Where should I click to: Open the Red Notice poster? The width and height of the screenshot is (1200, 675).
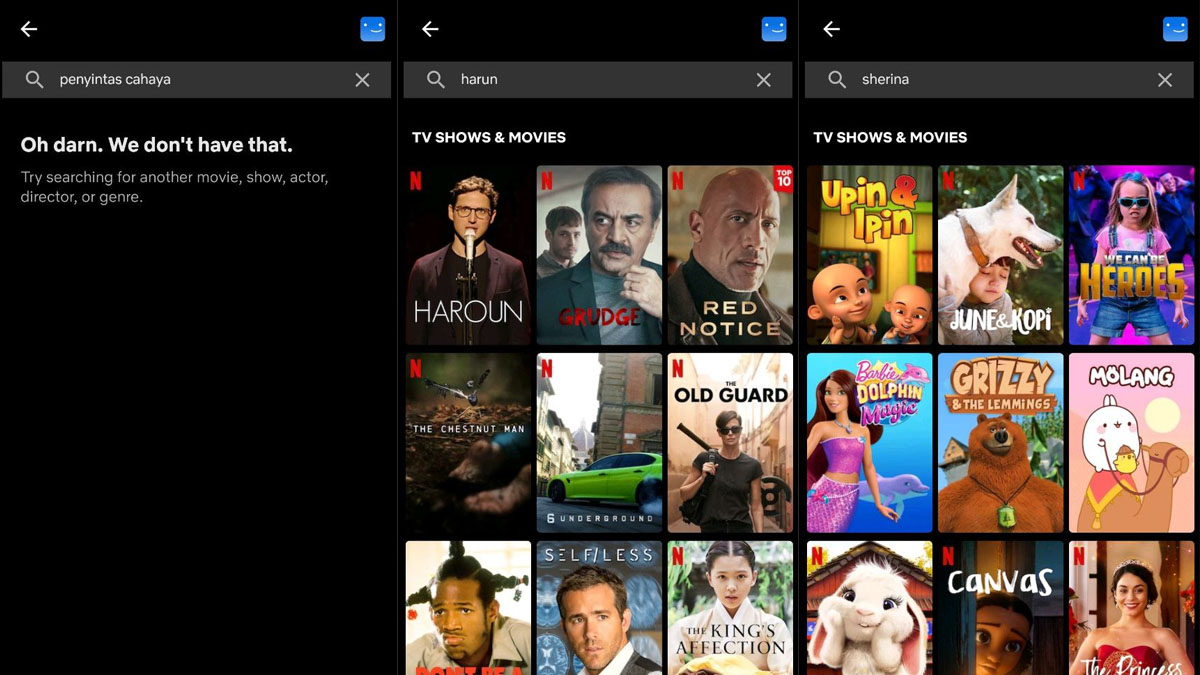[x=730, y=255]
